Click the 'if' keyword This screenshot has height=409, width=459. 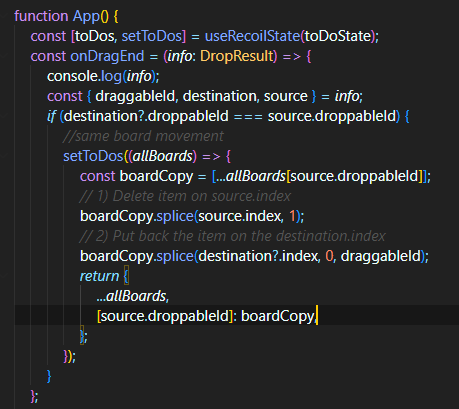point(51,116)
